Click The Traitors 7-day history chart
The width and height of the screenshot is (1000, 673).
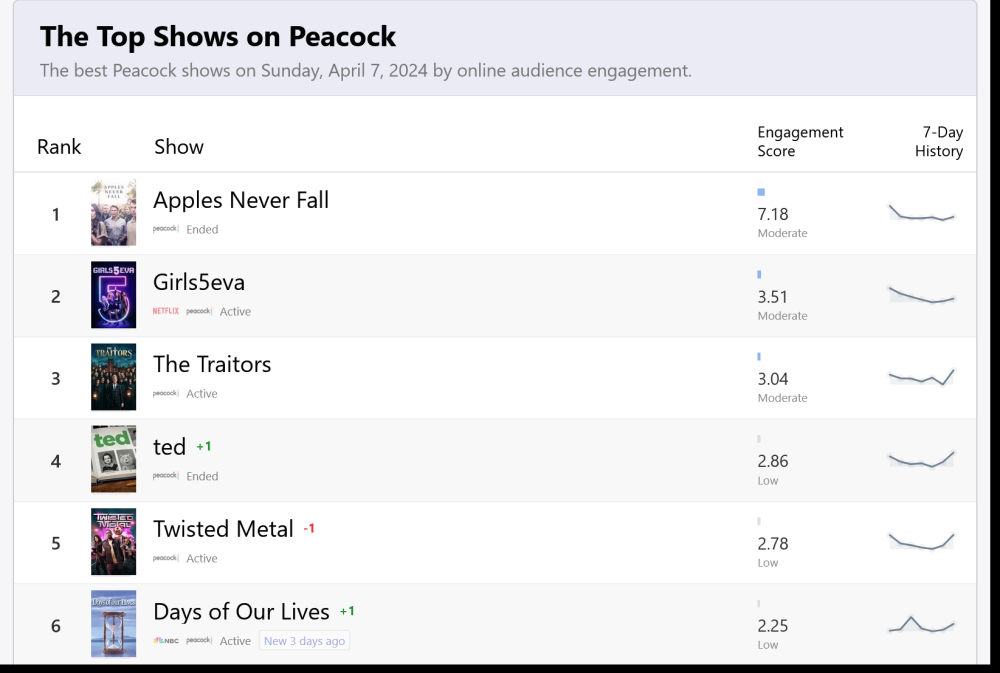(922, 377)
